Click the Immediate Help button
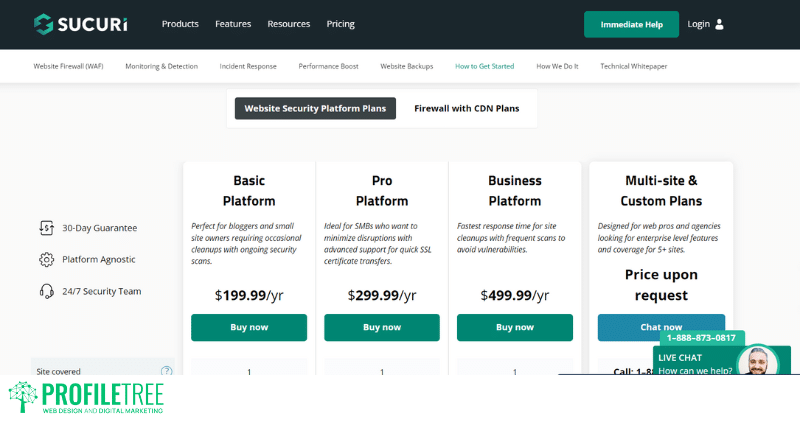 pos(632,24)
